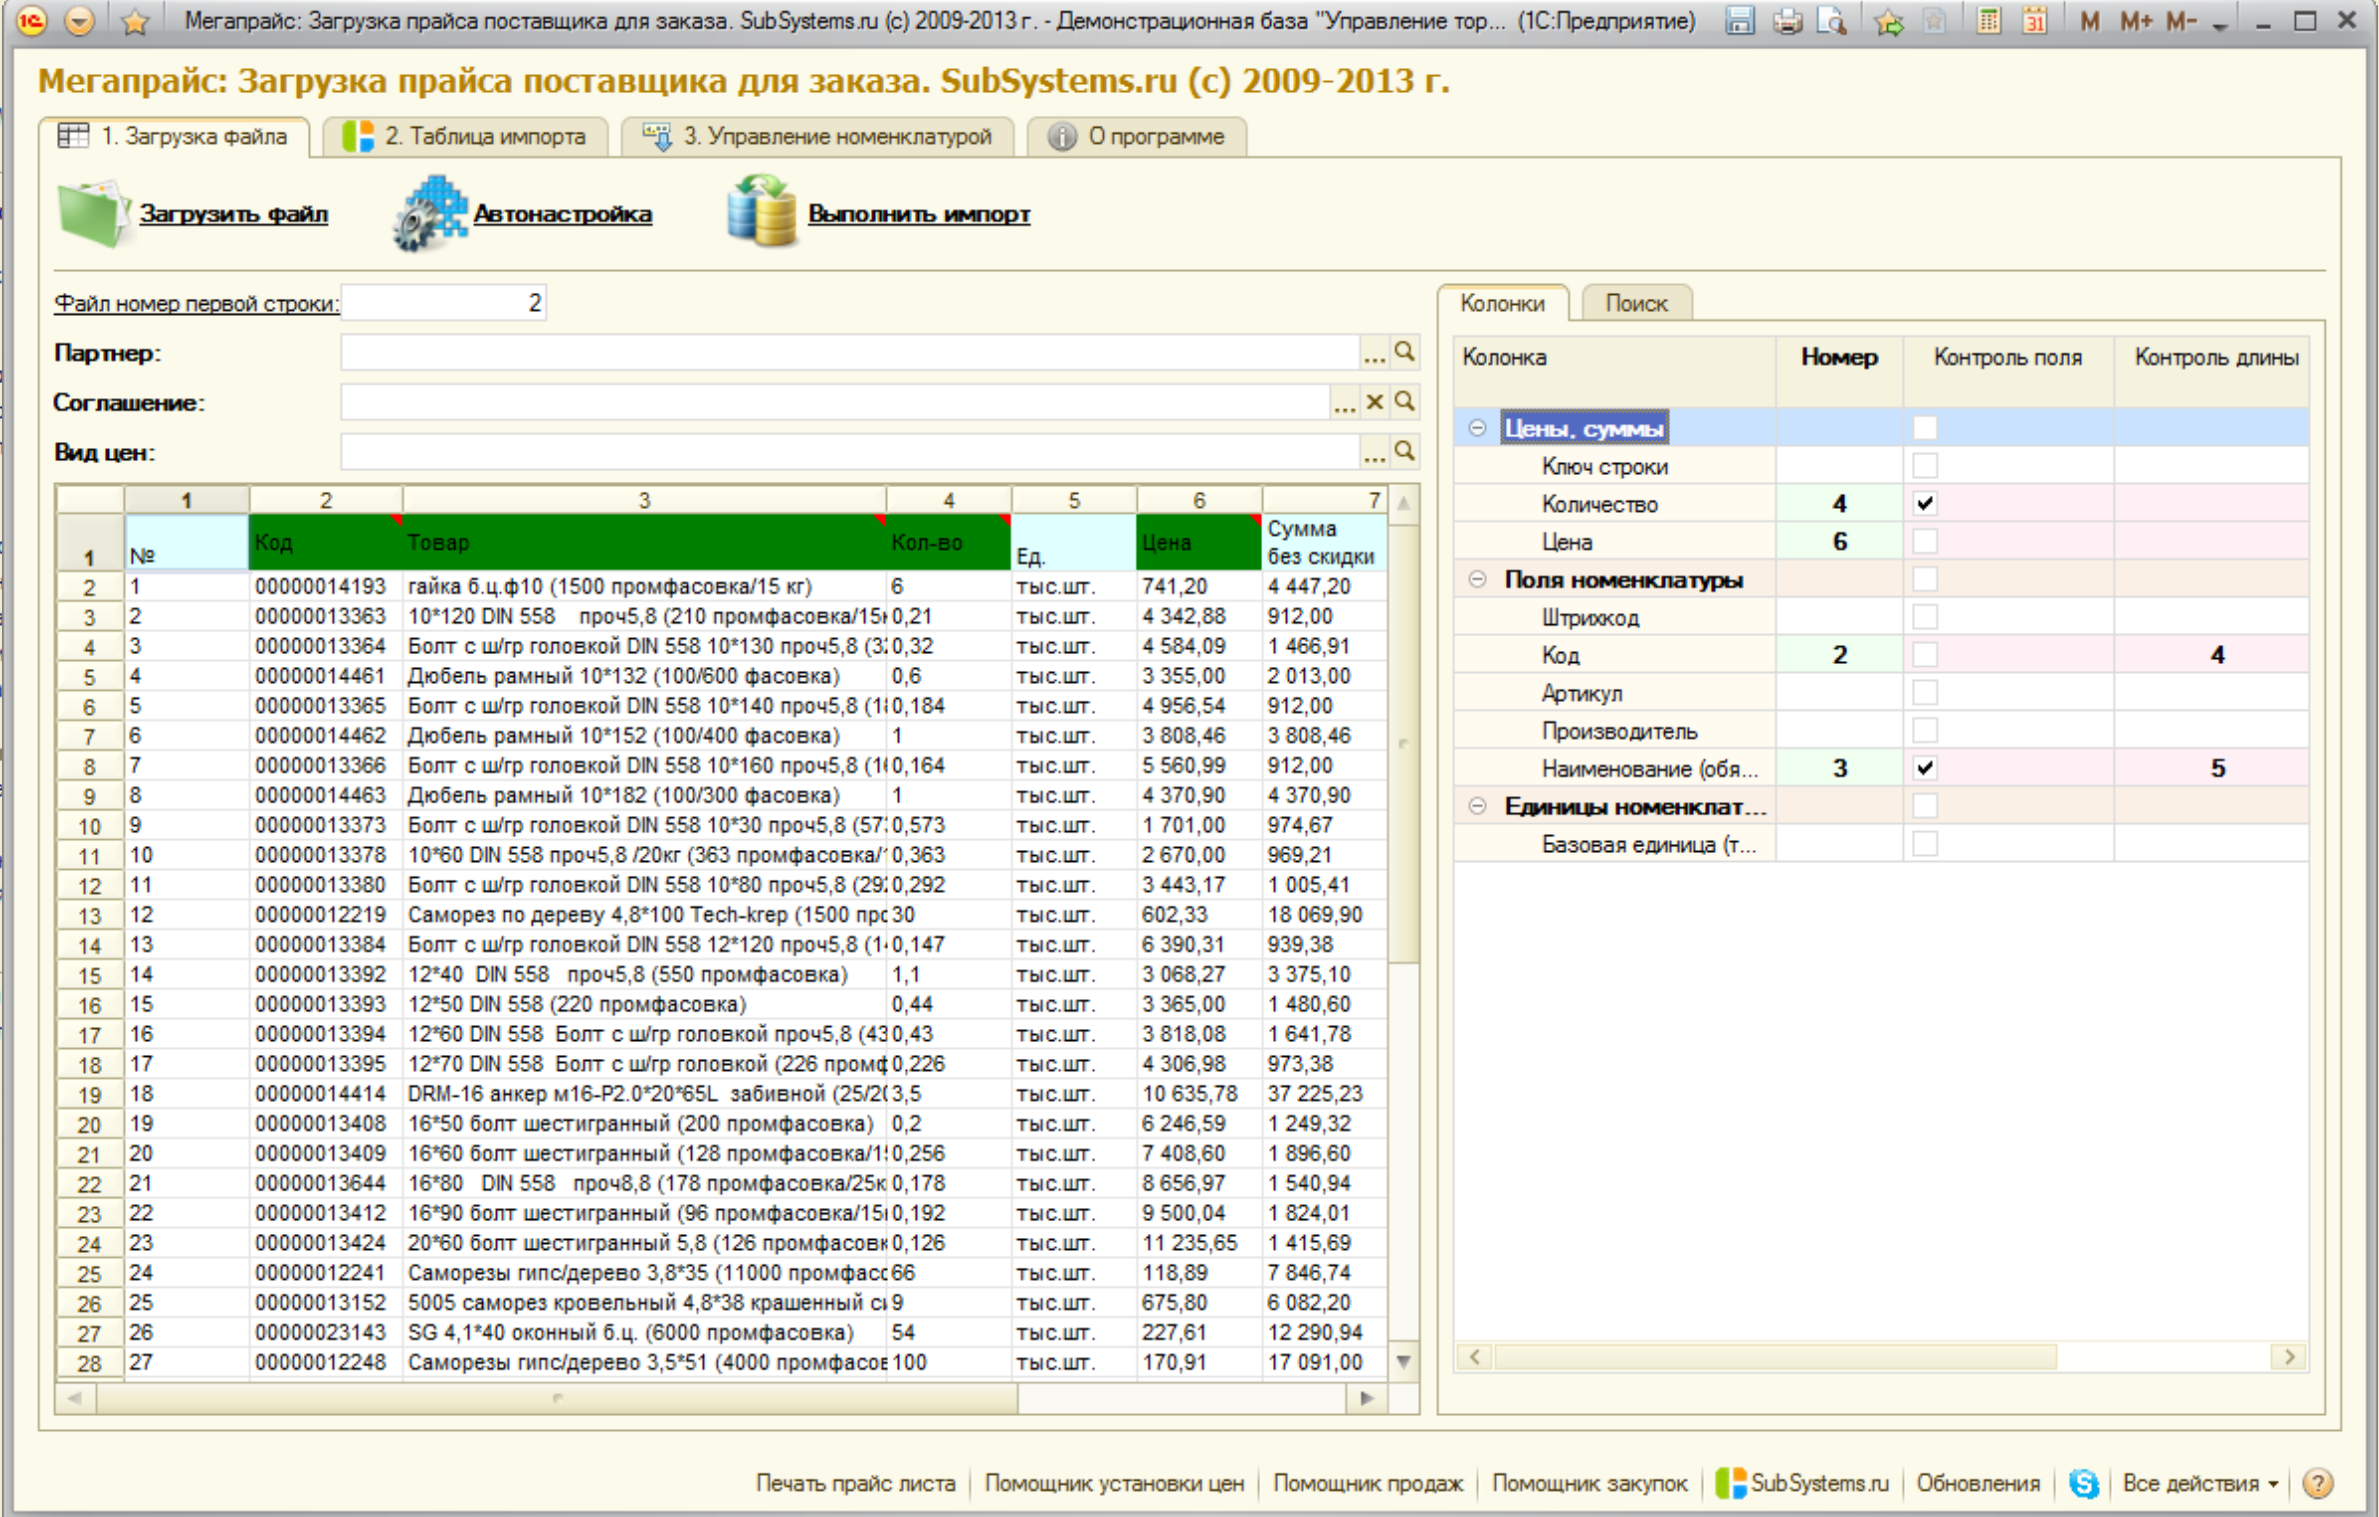Toggle Контроль поля checkbox for Код
This screenshot has width=2379, height=1517.
click(x=1925, y=655)
